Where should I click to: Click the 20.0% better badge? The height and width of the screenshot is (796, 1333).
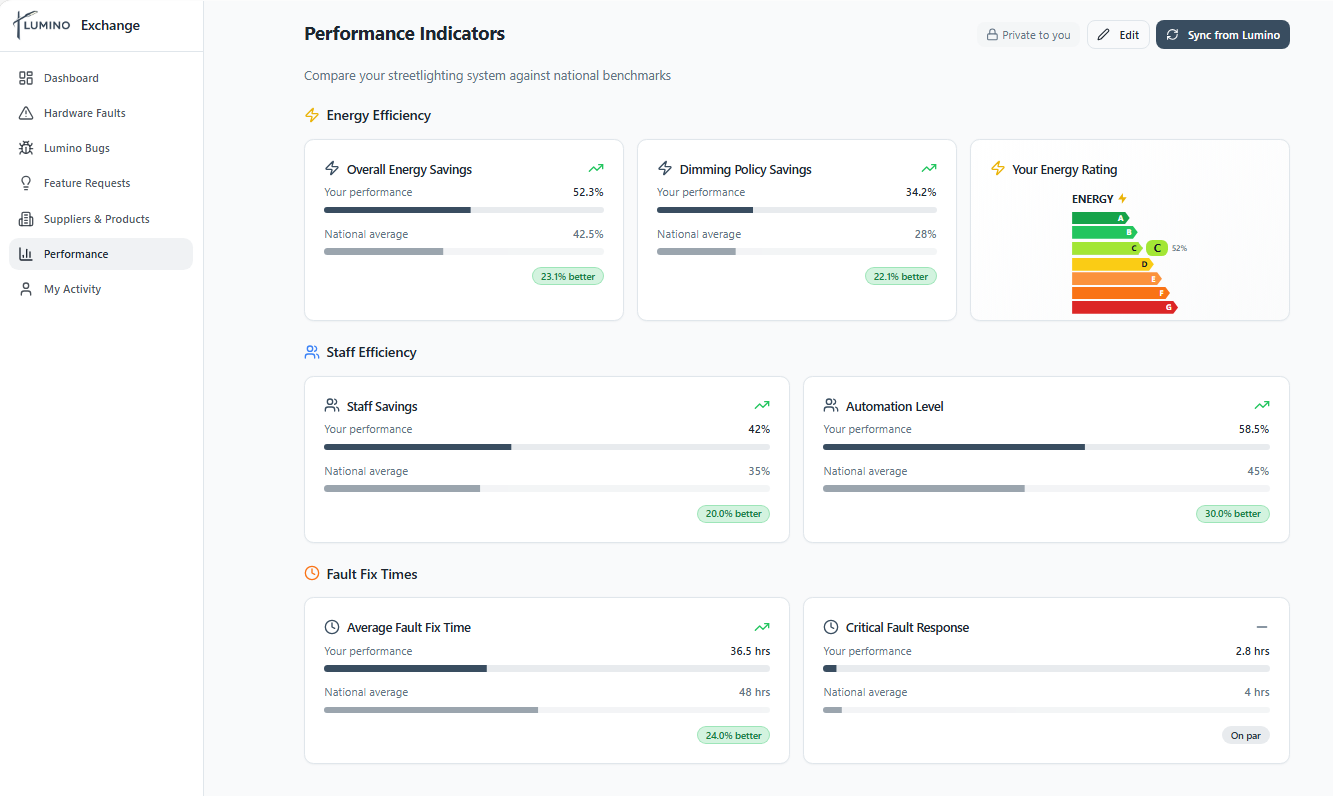coord(734,514)
